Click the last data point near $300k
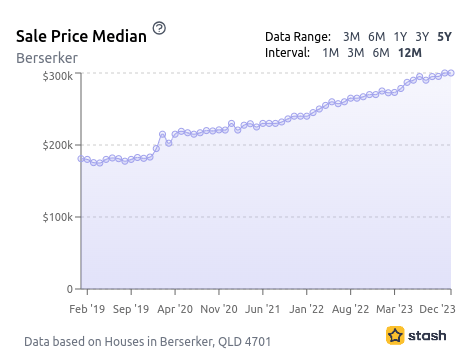The image size is (472, 363). pos(451,73)
